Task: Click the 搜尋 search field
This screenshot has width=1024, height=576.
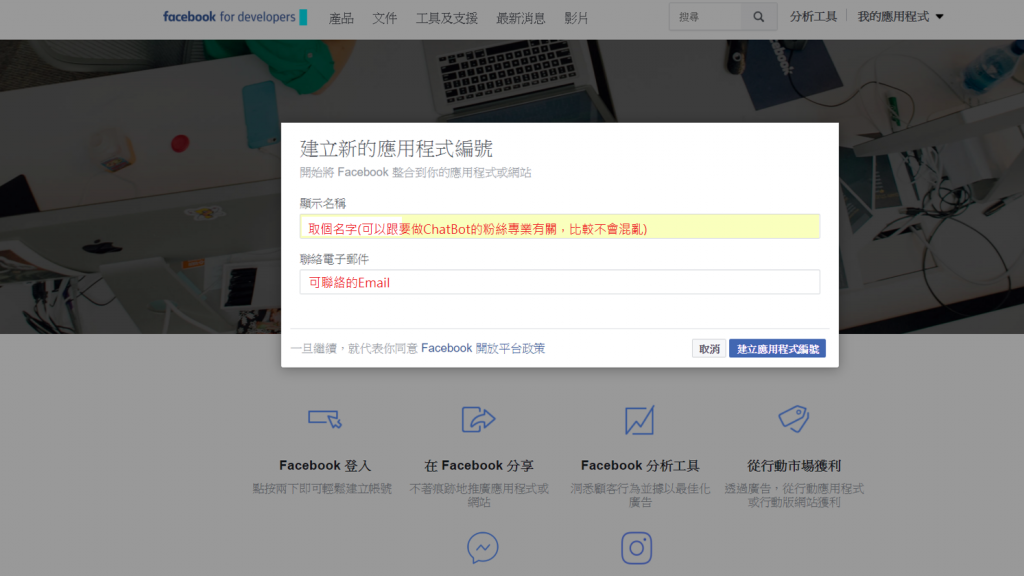Action: [707, 17]
